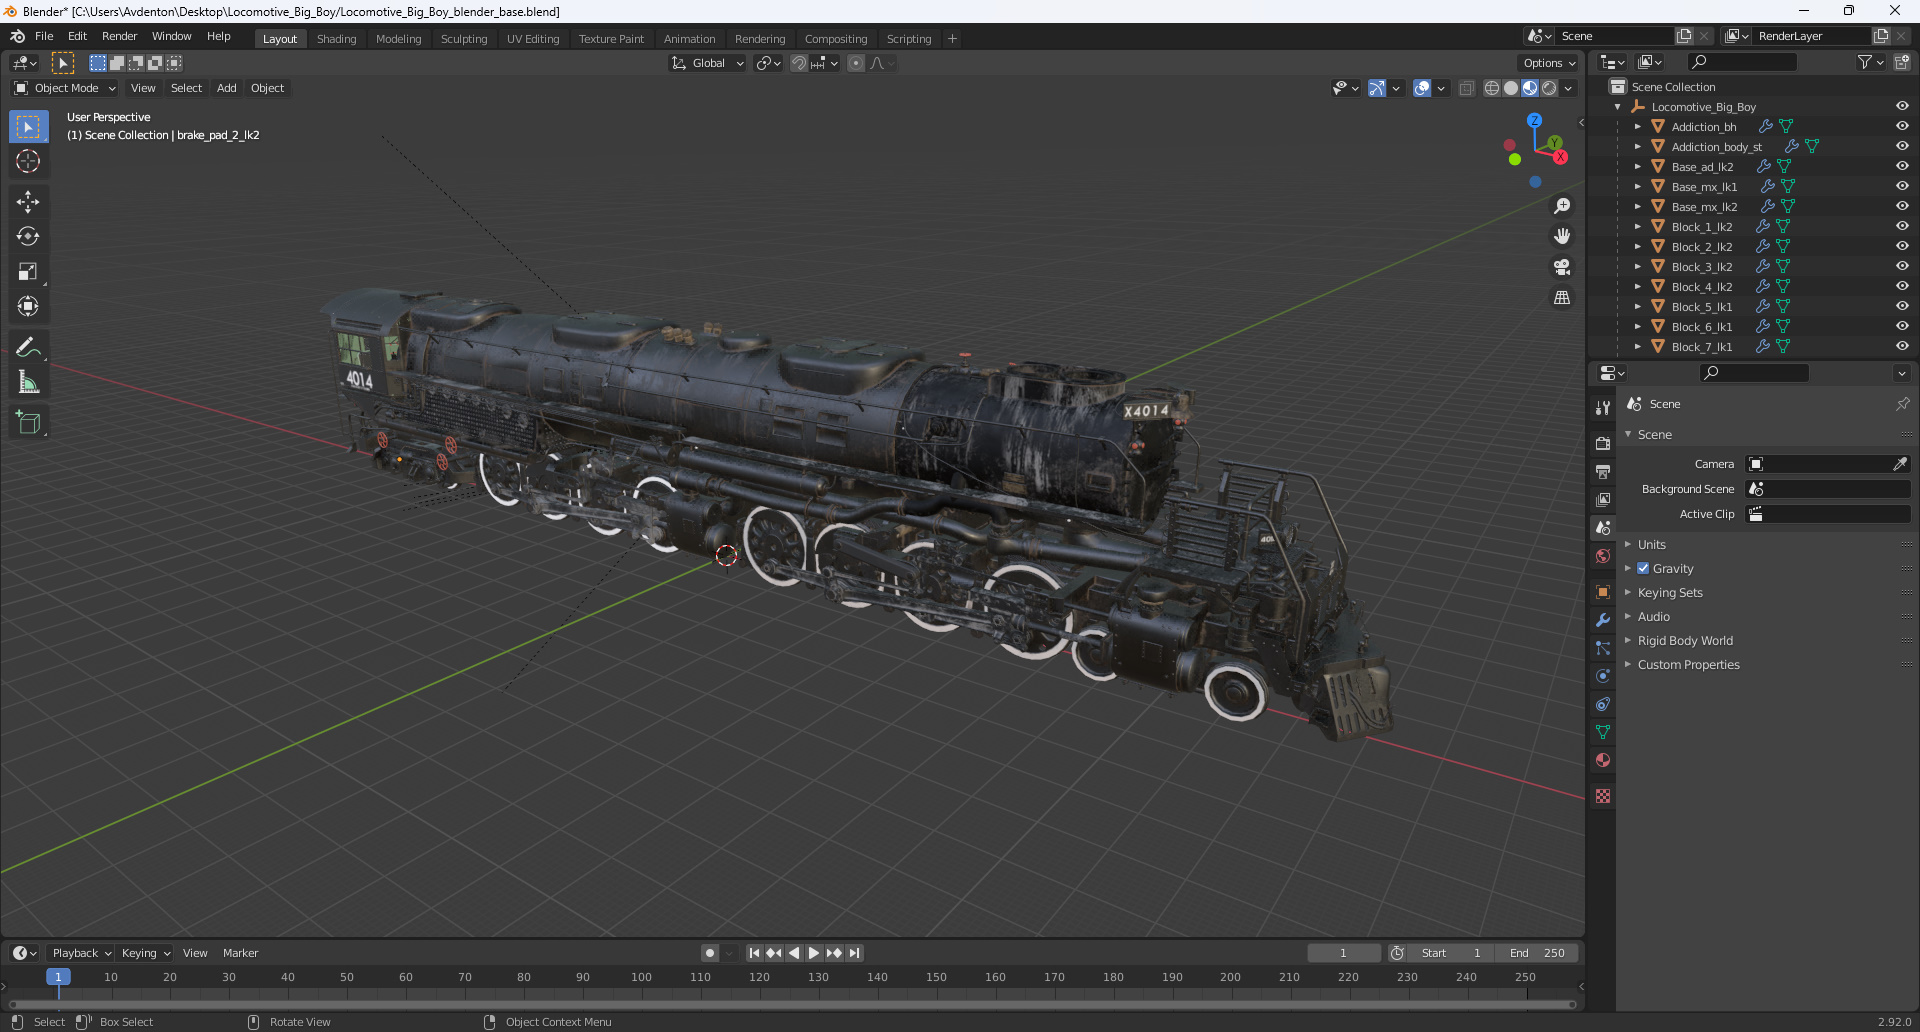Switch to rendered viewport shading
Screen dimensions: 1920x1032
pyautogui.click(x=1549, y=88)
